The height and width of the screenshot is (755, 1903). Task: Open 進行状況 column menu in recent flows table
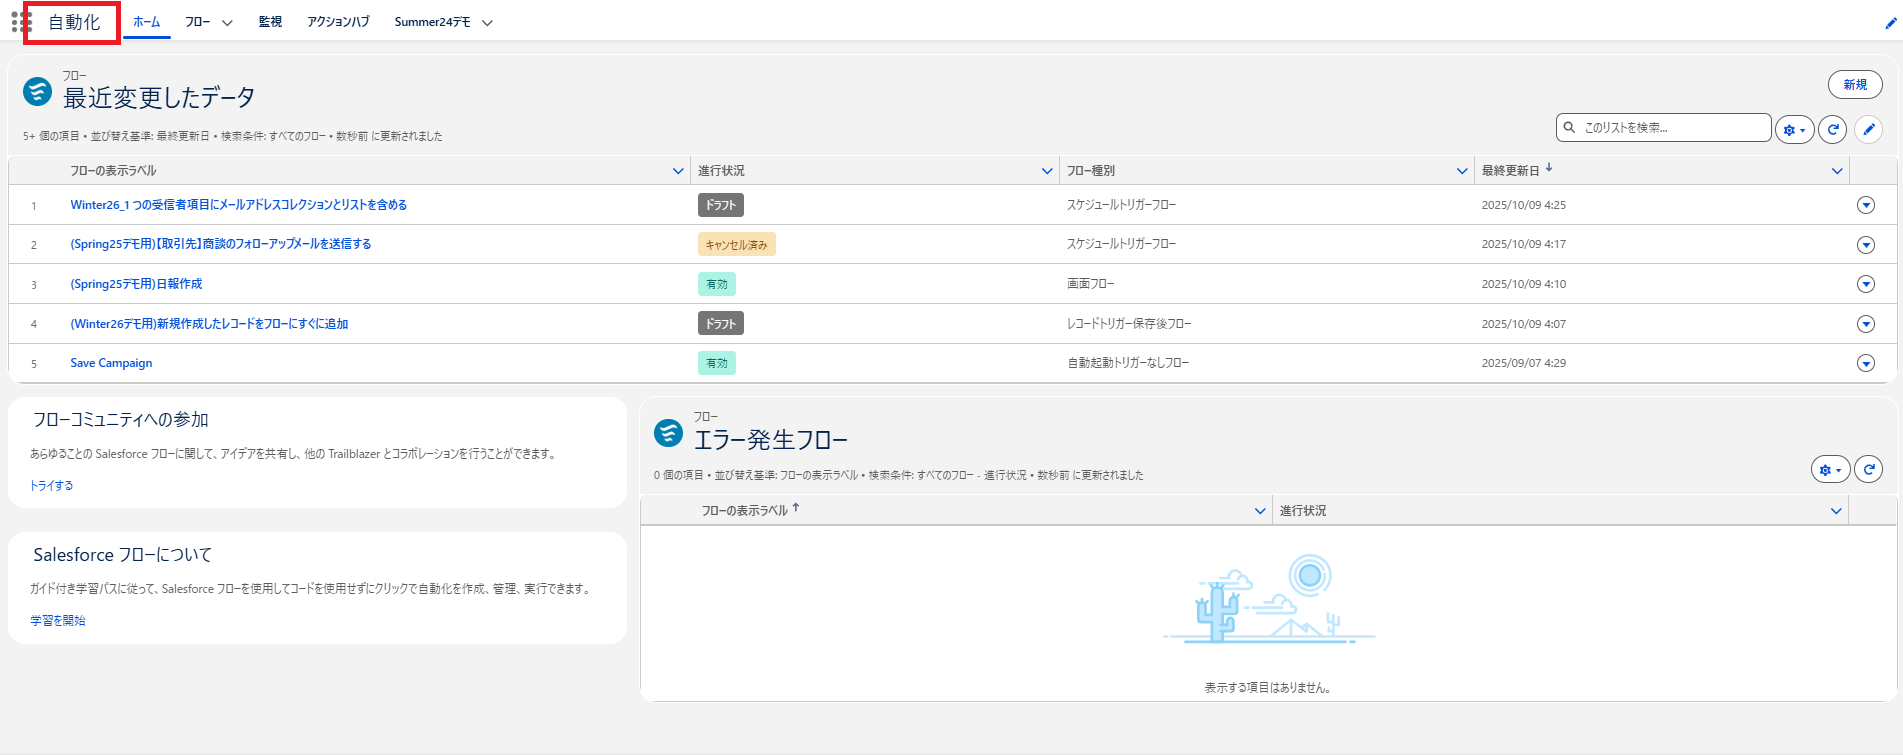(1047, 171)
